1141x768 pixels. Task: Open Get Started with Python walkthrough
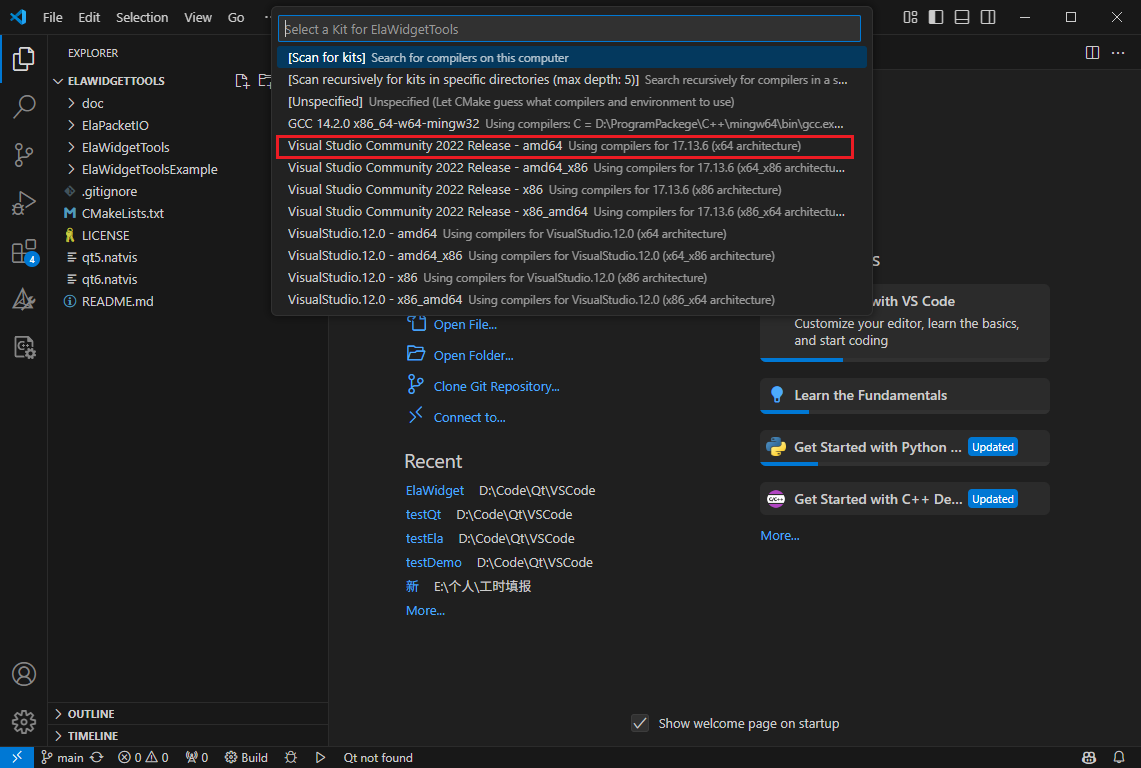point(905,447)
